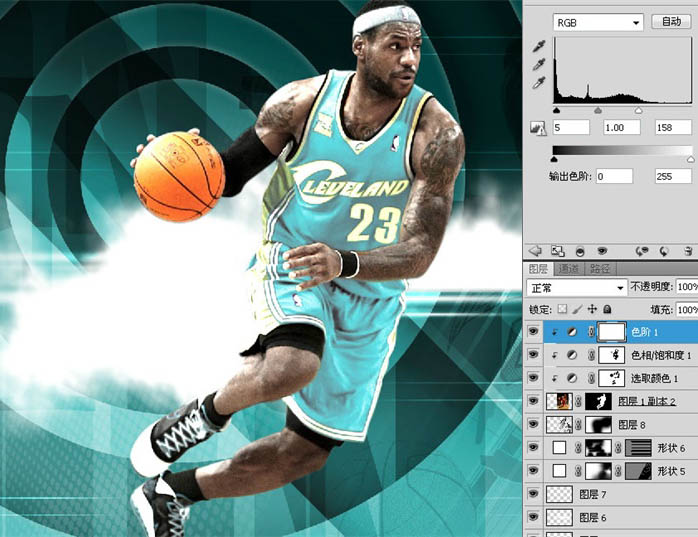The width and height of the screenshot is (698, 537).
Task: Toggle adjustment layer visibility eye in Adjustments panel
Action: 602,251
